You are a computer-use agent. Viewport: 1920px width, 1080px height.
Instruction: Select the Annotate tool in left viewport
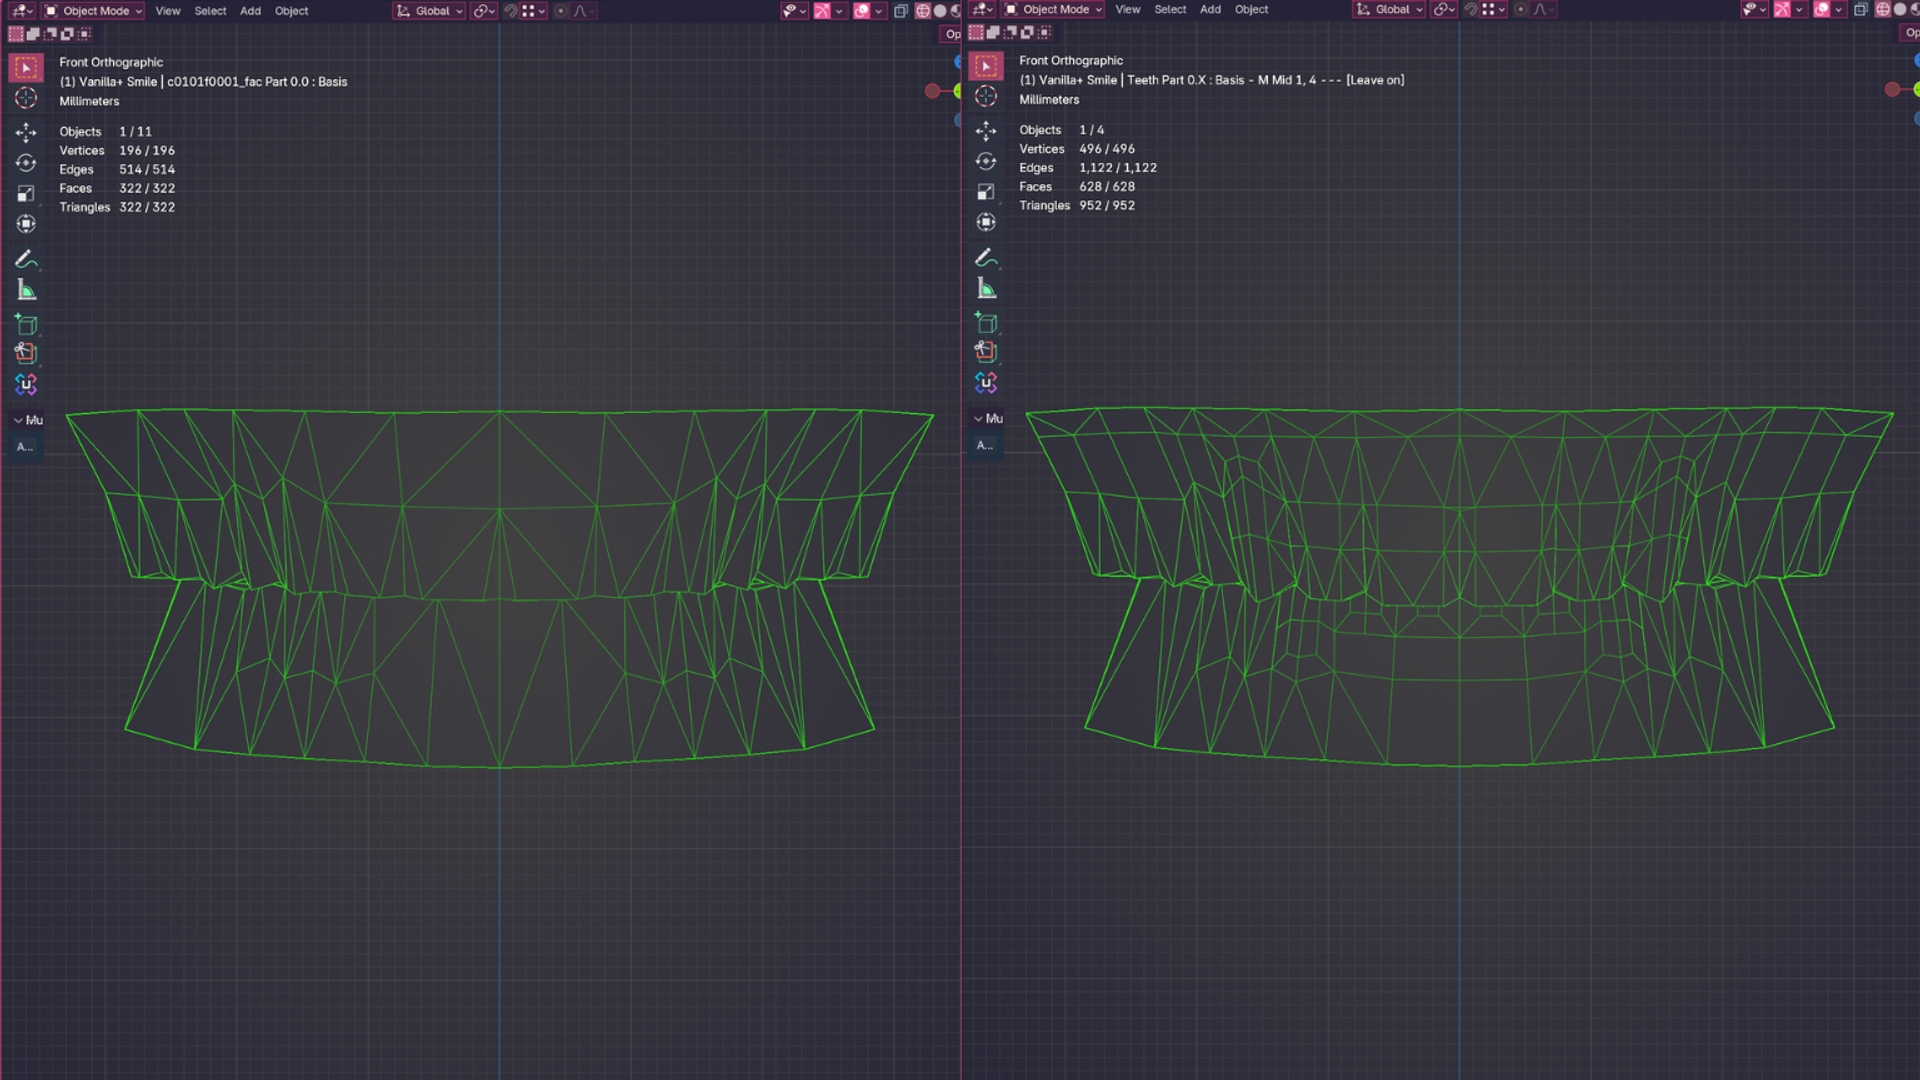pyautogui.click(x=26, y=259)
